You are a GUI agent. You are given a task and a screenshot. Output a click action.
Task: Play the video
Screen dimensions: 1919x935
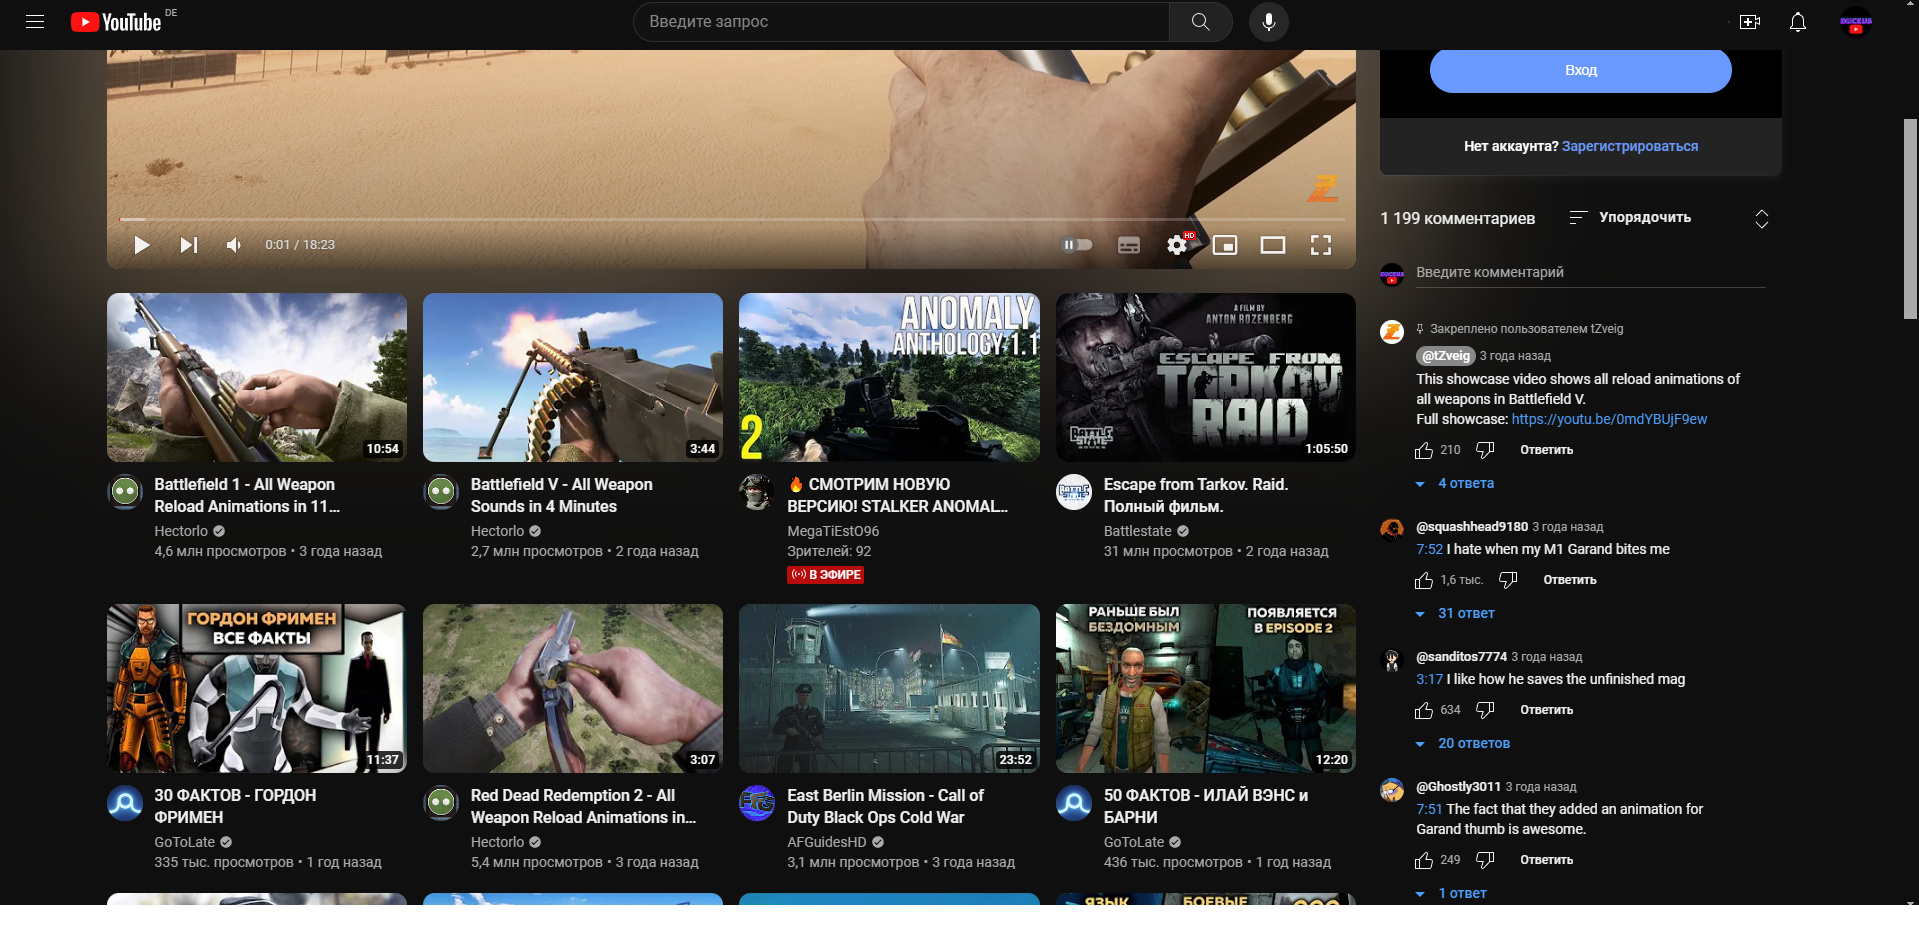coord(141,245)
